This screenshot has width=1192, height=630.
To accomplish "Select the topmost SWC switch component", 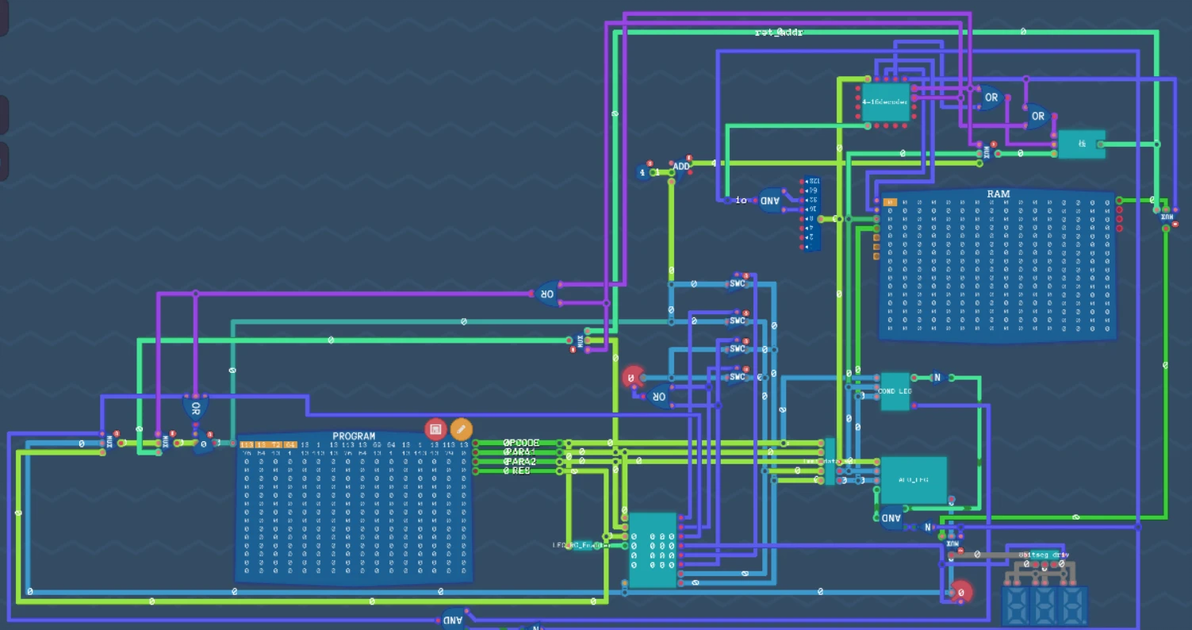I will point(737,283).
